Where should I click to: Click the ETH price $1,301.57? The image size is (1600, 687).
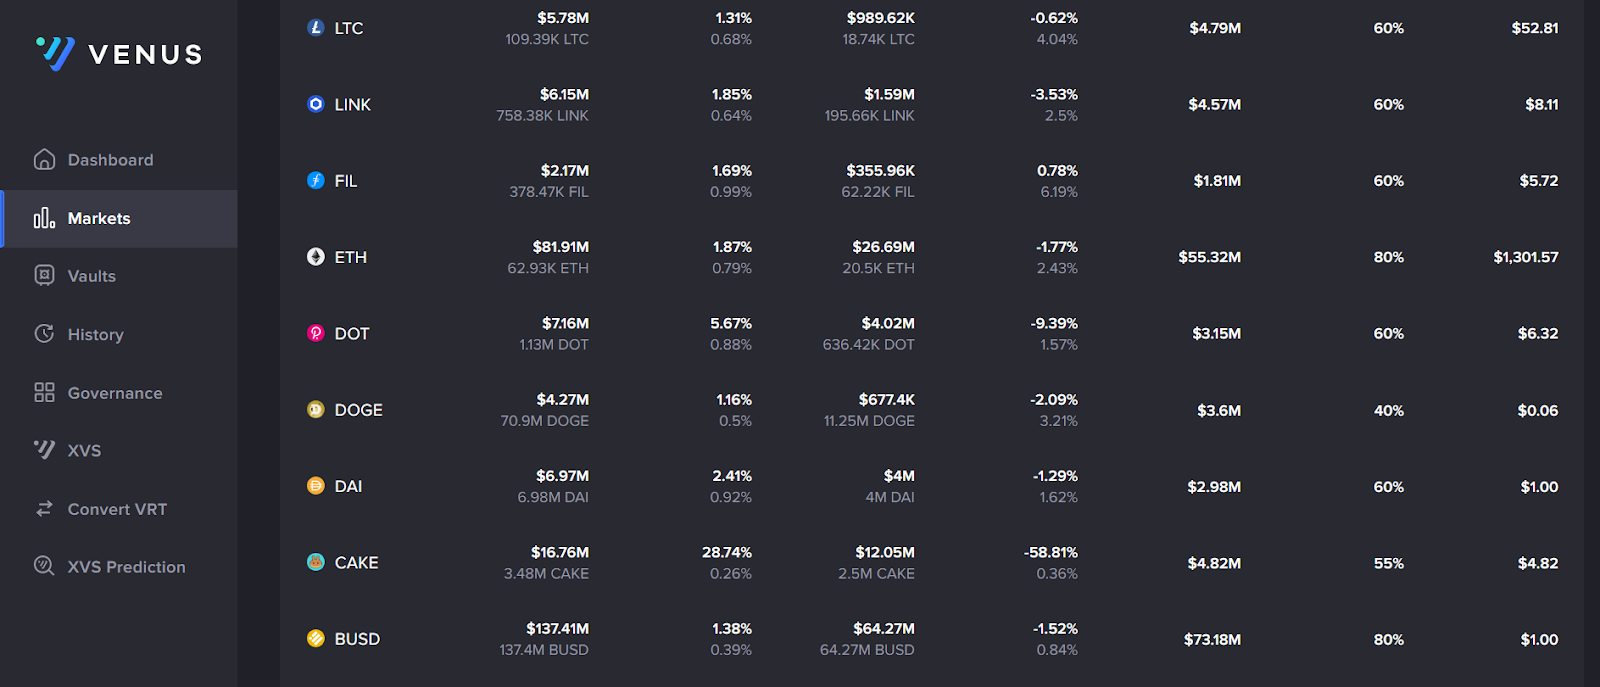pos(1525,257)
